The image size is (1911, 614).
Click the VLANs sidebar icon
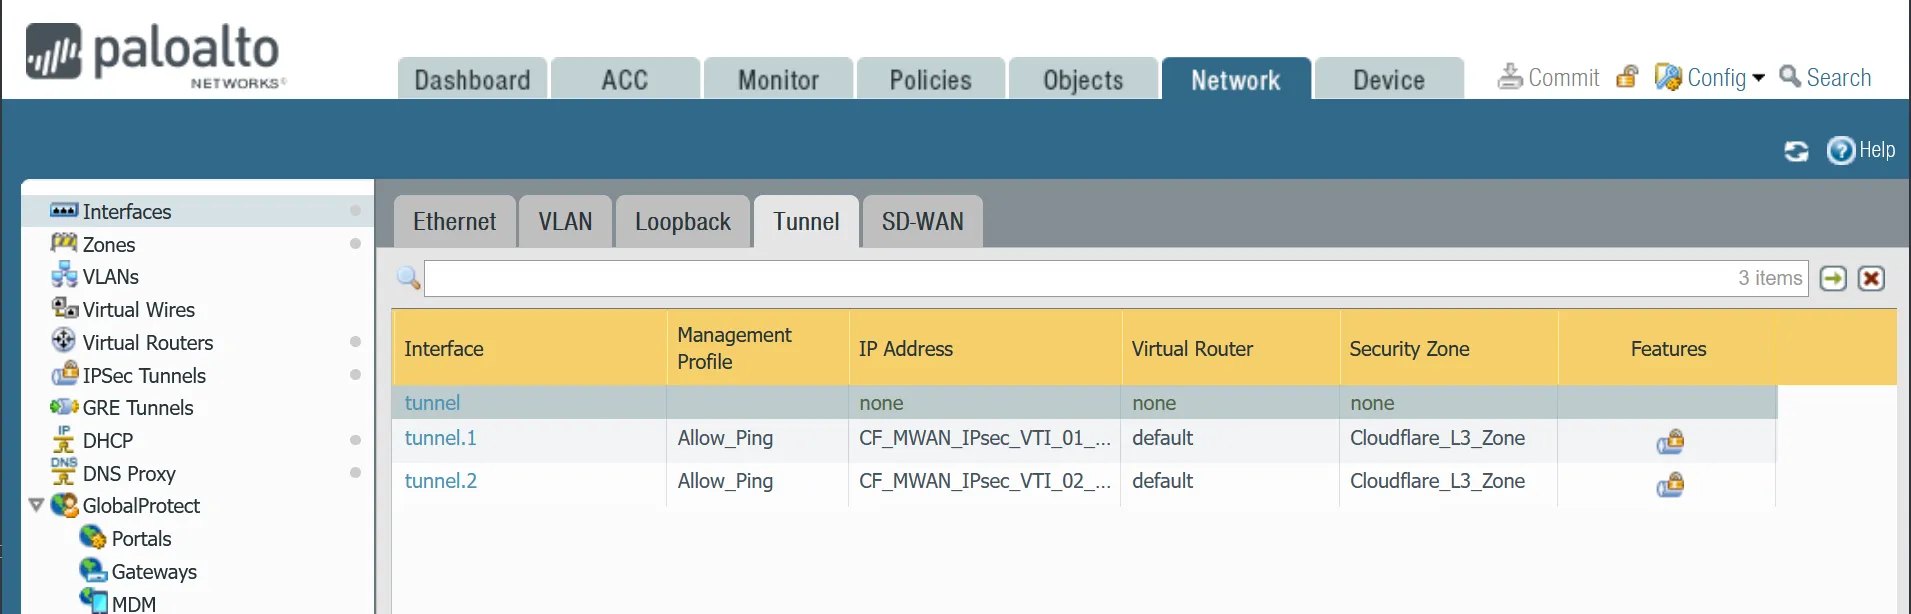coord(64,276)
